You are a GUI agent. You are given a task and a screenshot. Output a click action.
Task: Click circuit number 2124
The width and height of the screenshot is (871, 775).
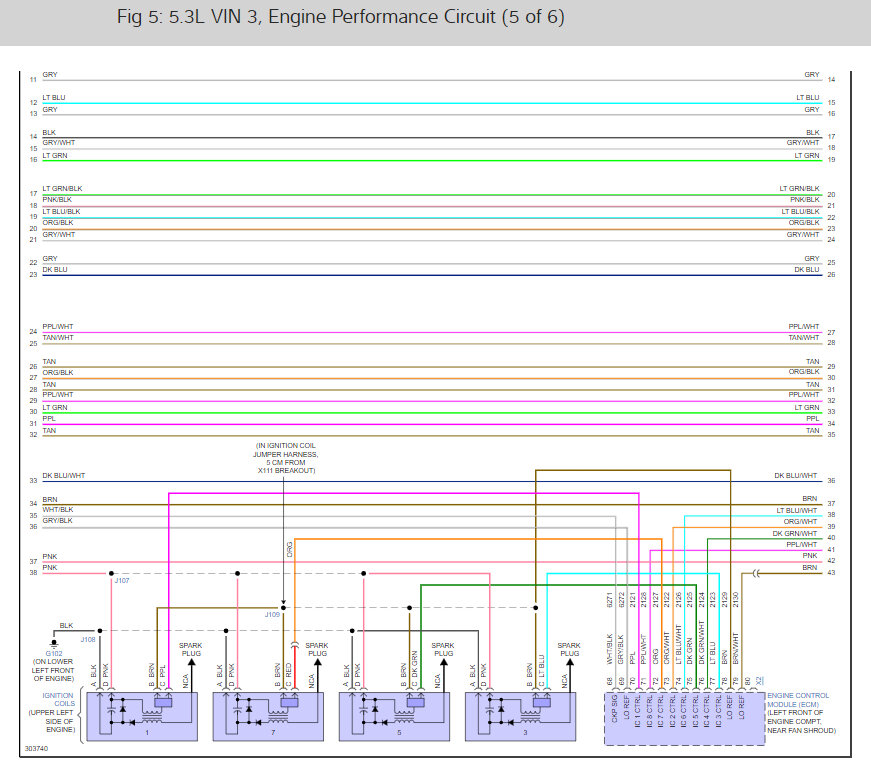click(x=701, y=599)
